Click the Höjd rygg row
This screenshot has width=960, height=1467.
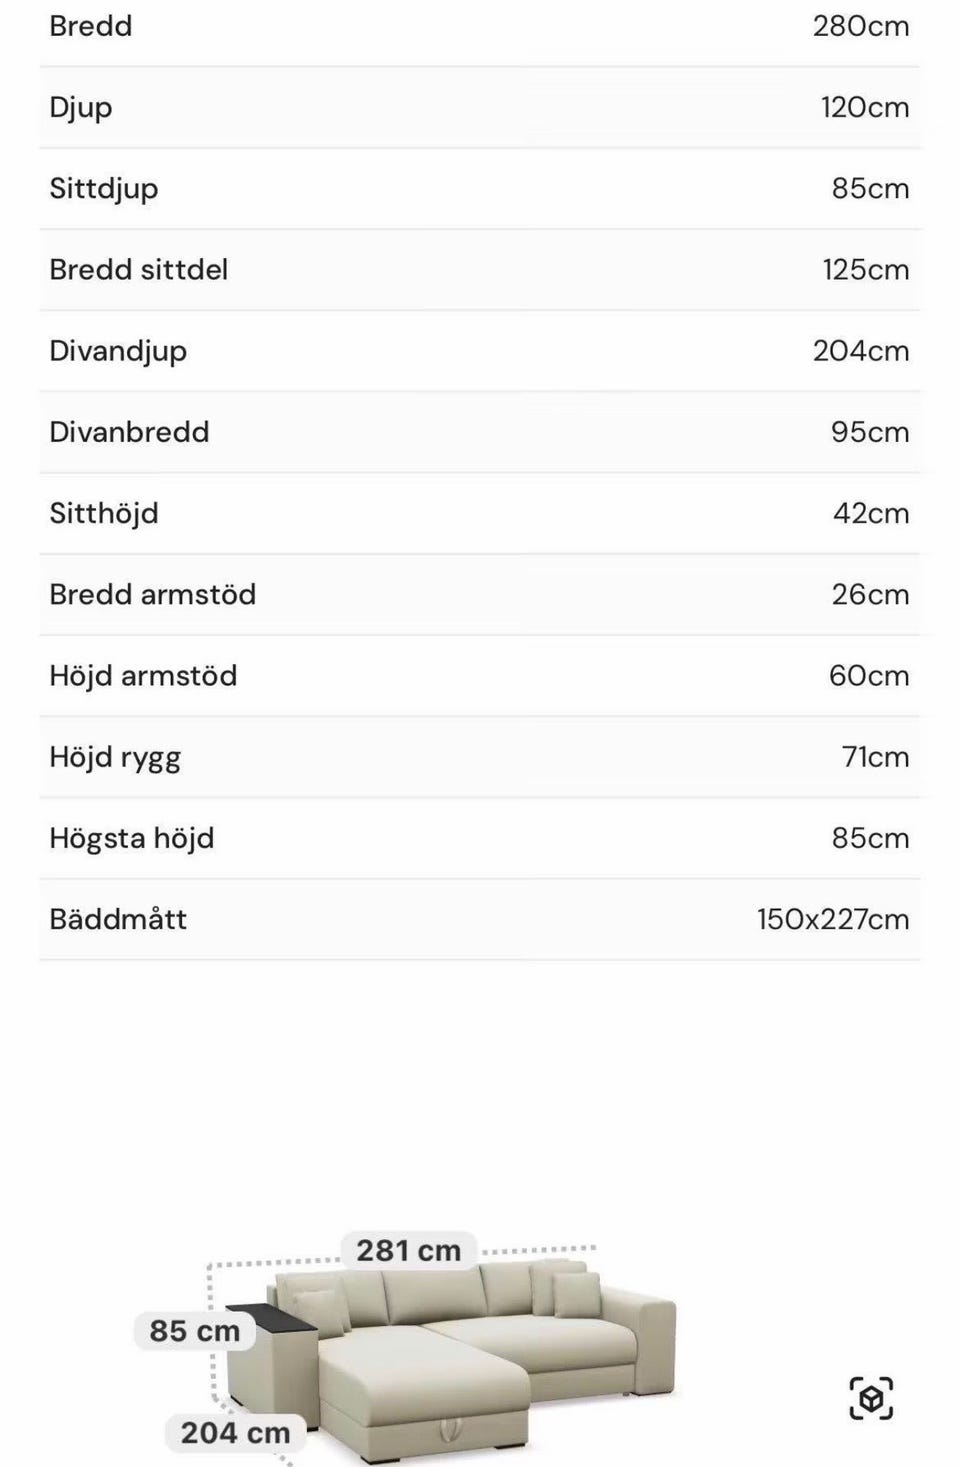tap(480, 757)
